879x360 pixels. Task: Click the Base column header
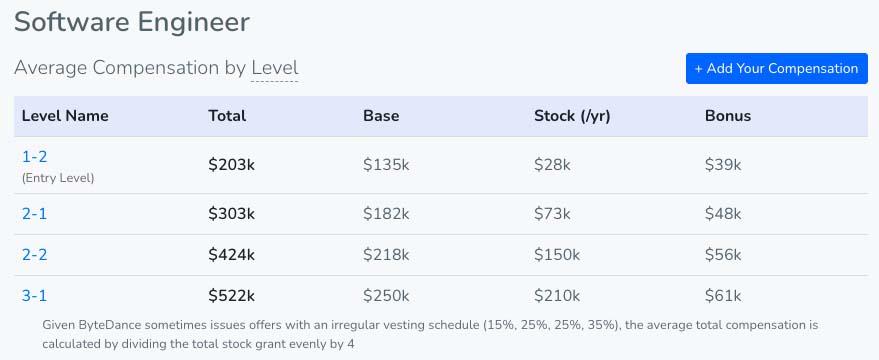click(381, 116)
